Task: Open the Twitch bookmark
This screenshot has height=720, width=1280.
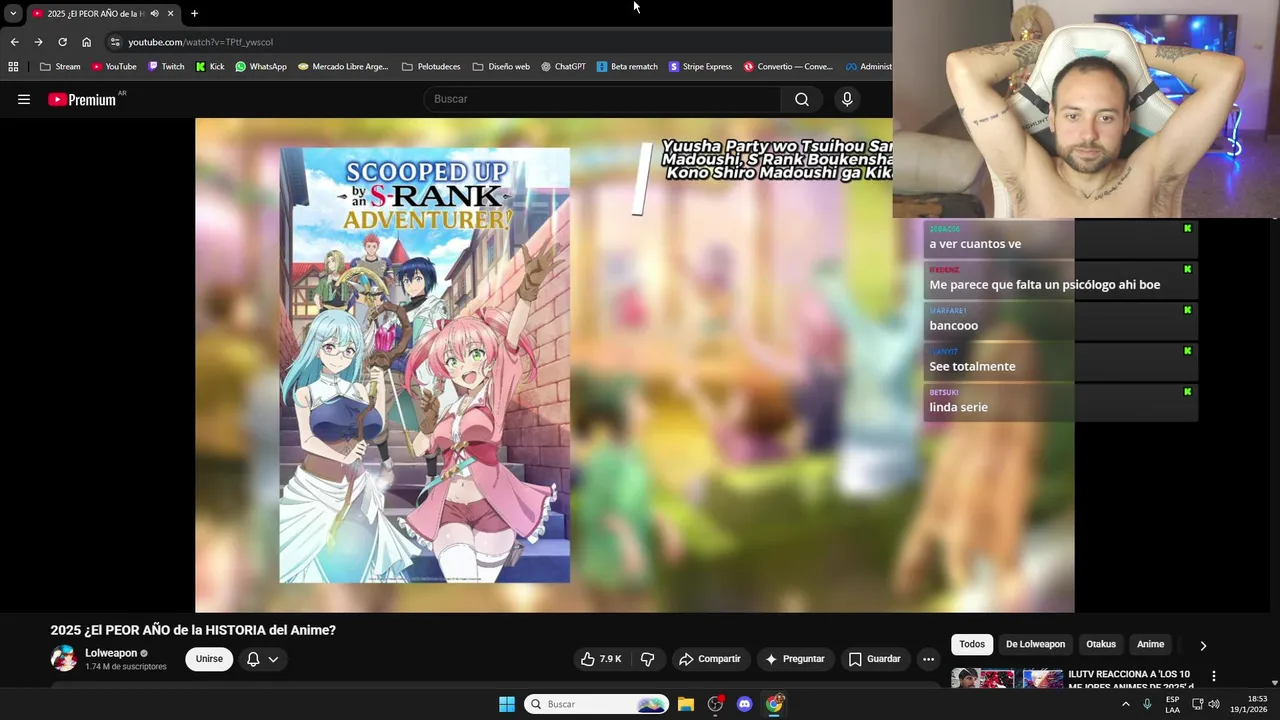Action: [x=166, y=67]
